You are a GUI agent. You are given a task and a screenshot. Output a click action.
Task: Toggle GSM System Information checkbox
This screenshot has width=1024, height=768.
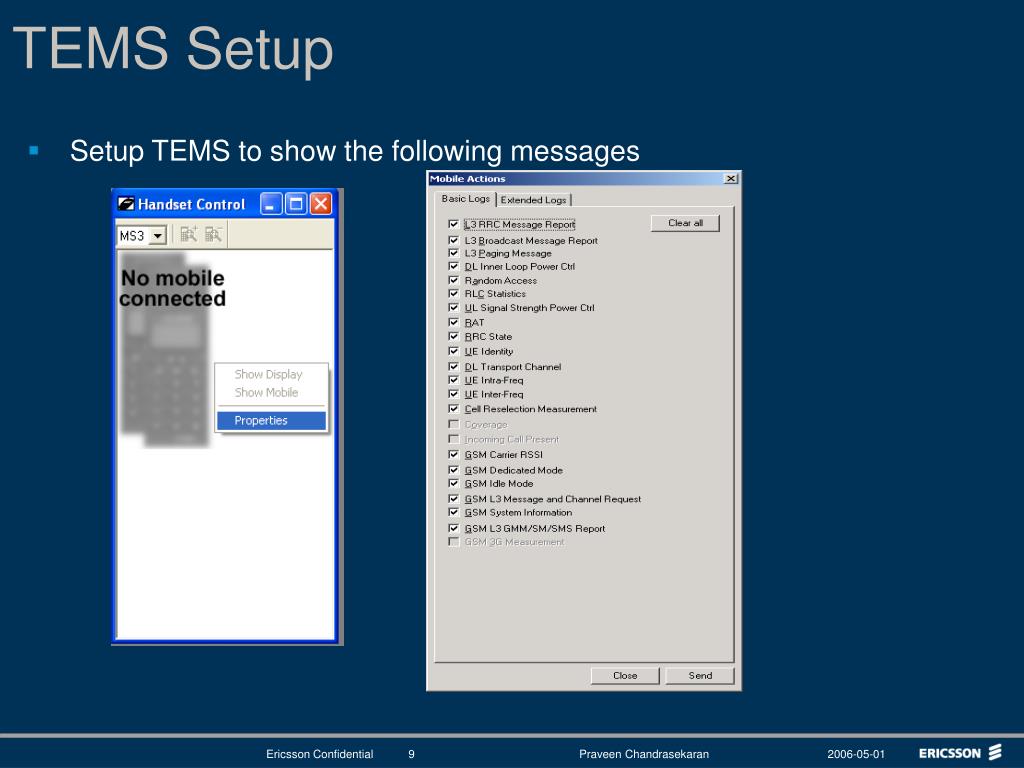(x=453, y=513)
